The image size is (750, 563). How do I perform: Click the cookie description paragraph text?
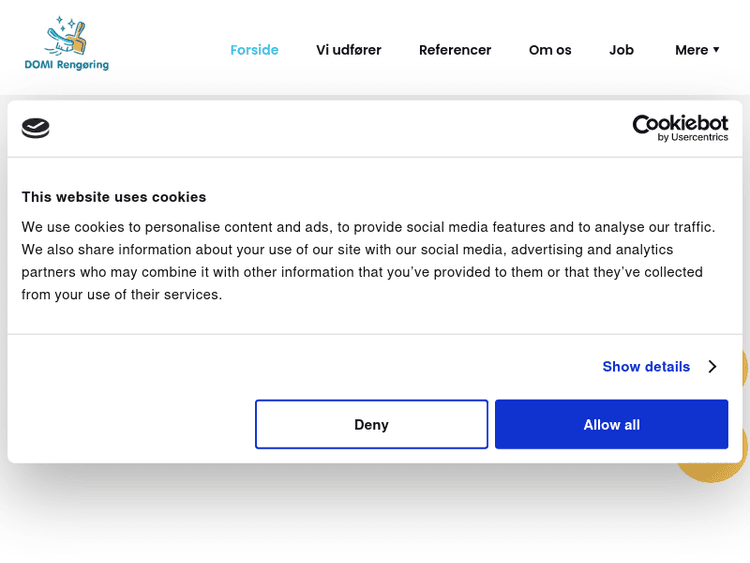click(x=368, y=261)
